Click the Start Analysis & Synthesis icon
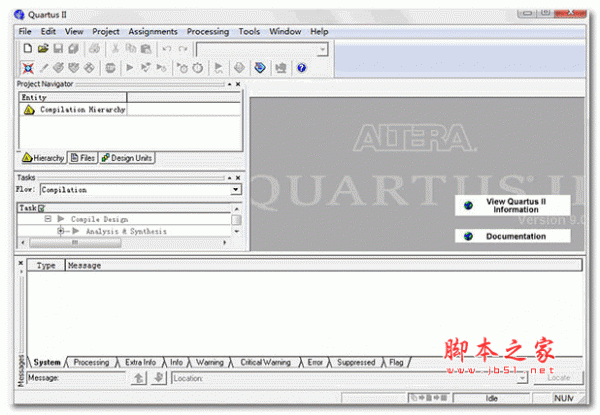Image resolution: width=600 pixels, height=415 pixels. [145, 68]
